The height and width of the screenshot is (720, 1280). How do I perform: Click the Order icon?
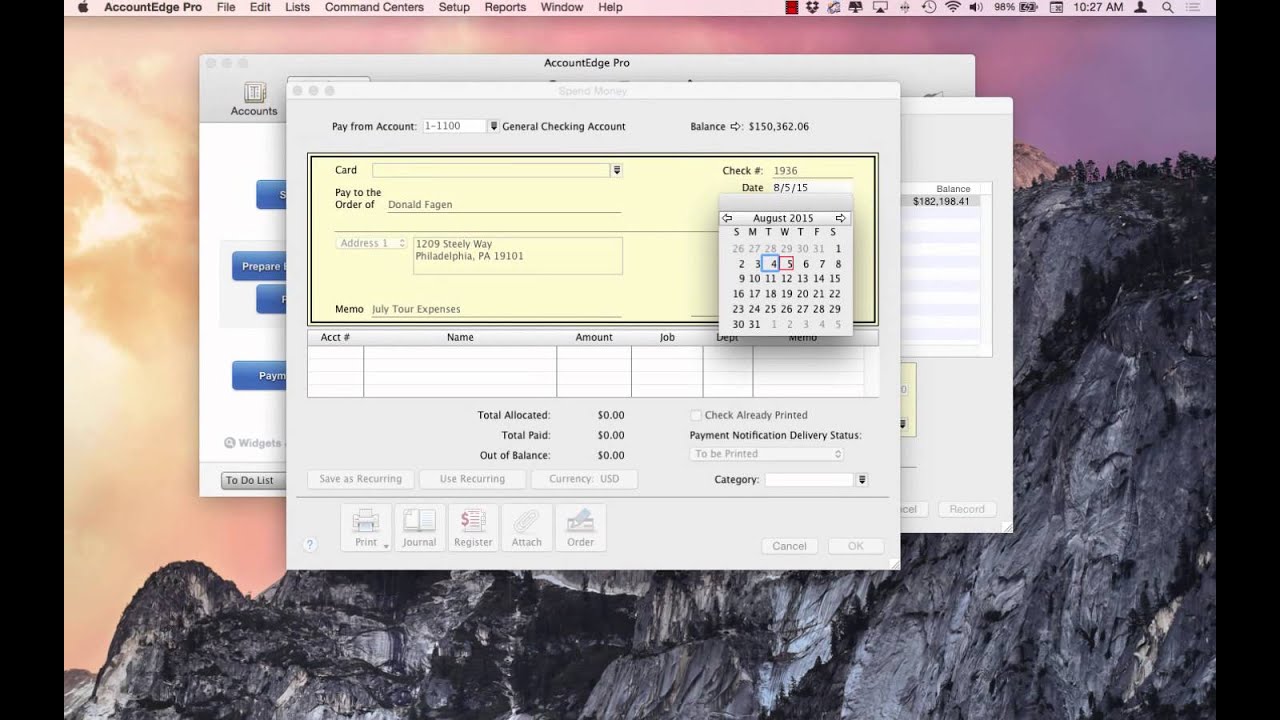coord(581,527)
